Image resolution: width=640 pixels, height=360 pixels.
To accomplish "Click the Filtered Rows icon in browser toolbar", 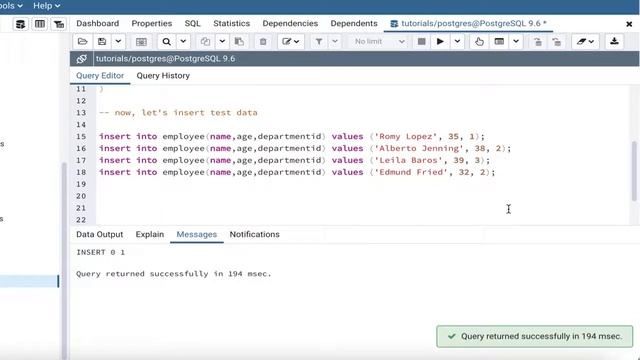I will click(x=59, y=24).
